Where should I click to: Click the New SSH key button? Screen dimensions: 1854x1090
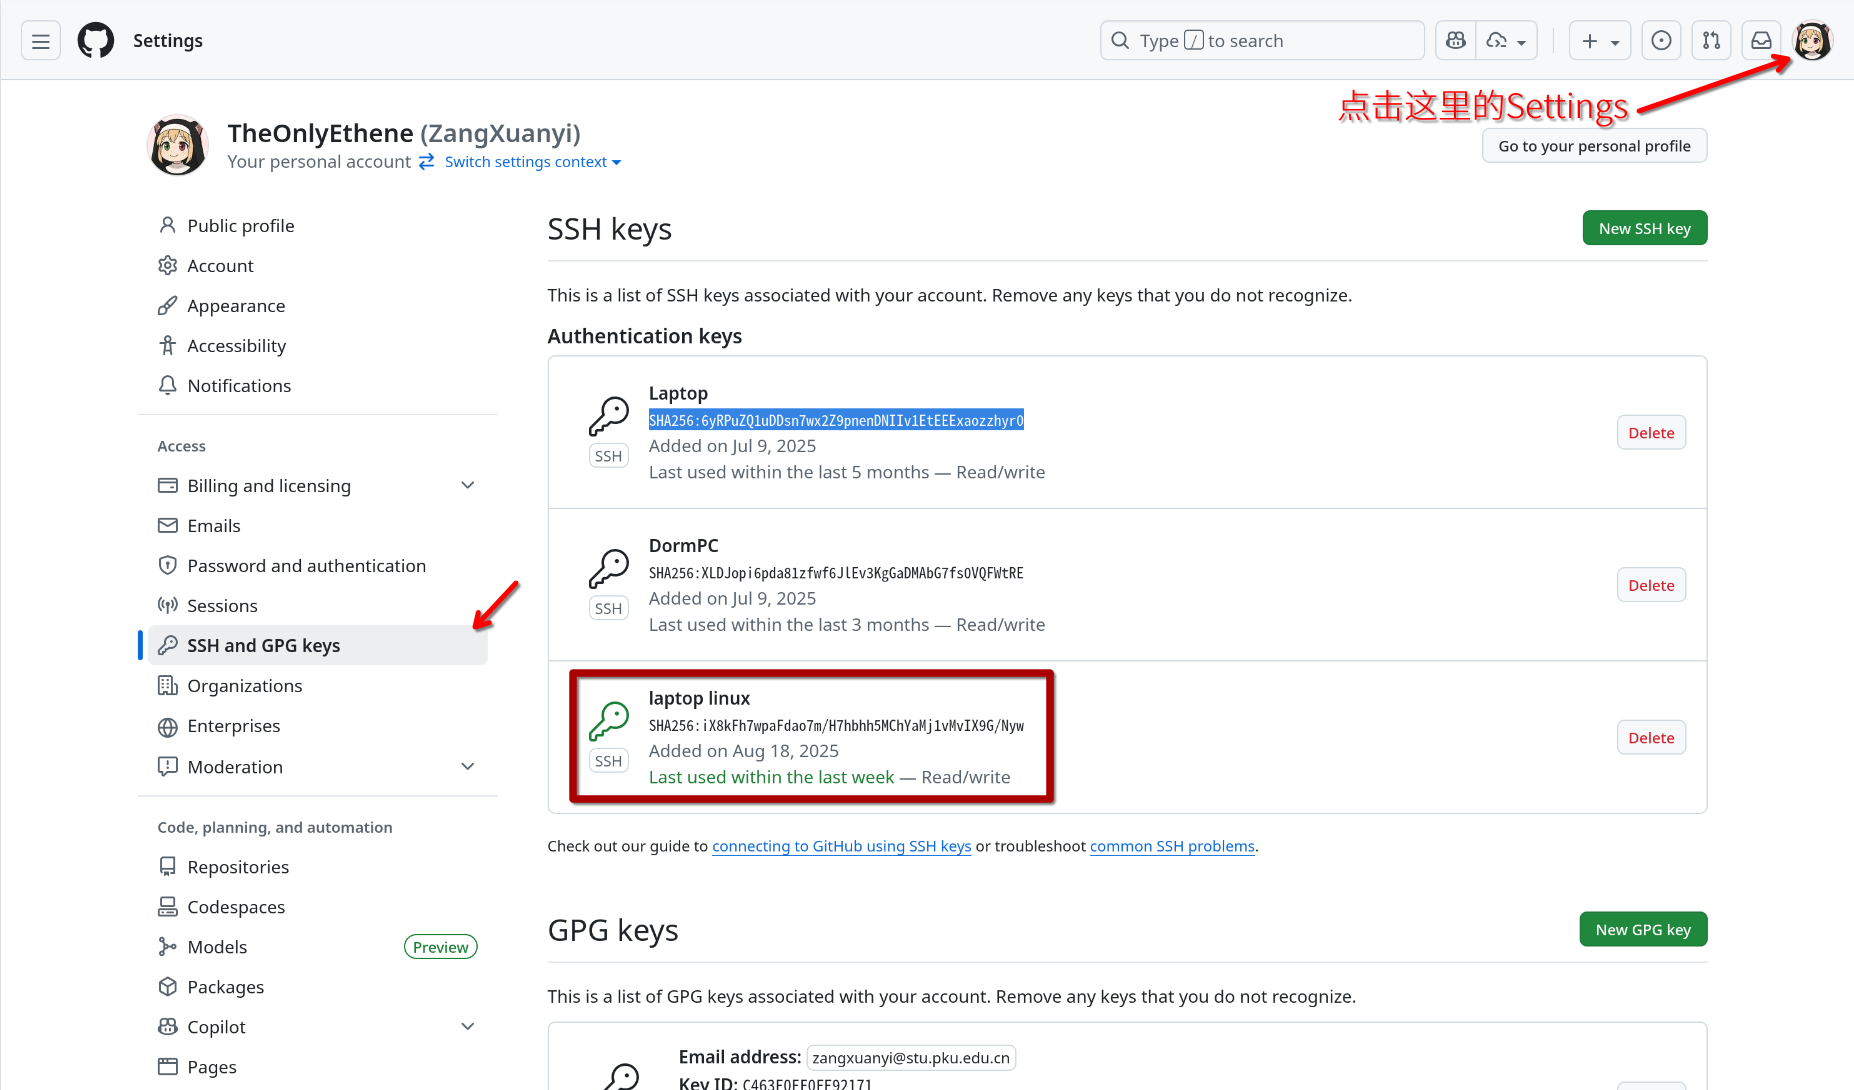coord(1644,227)
